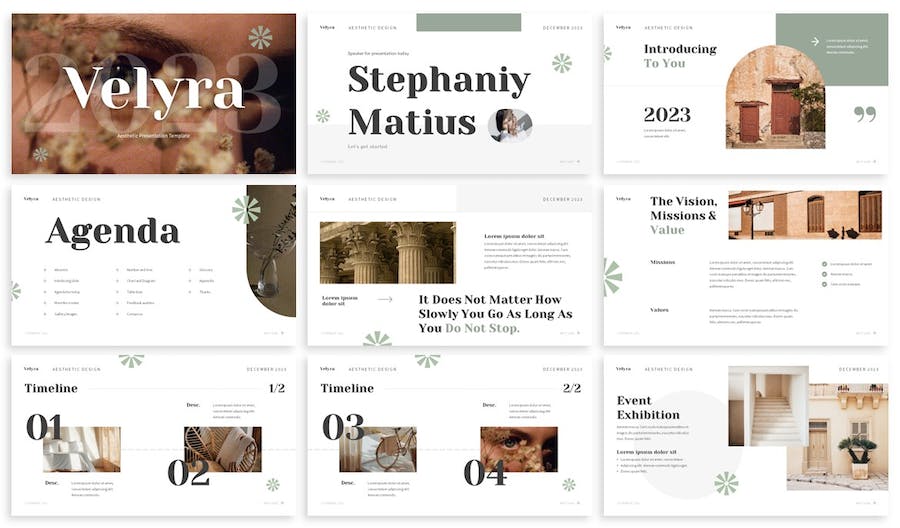Click the sage green header bar on speaker slide
This screenshot has height=528, width=900.
pos(468,23)
